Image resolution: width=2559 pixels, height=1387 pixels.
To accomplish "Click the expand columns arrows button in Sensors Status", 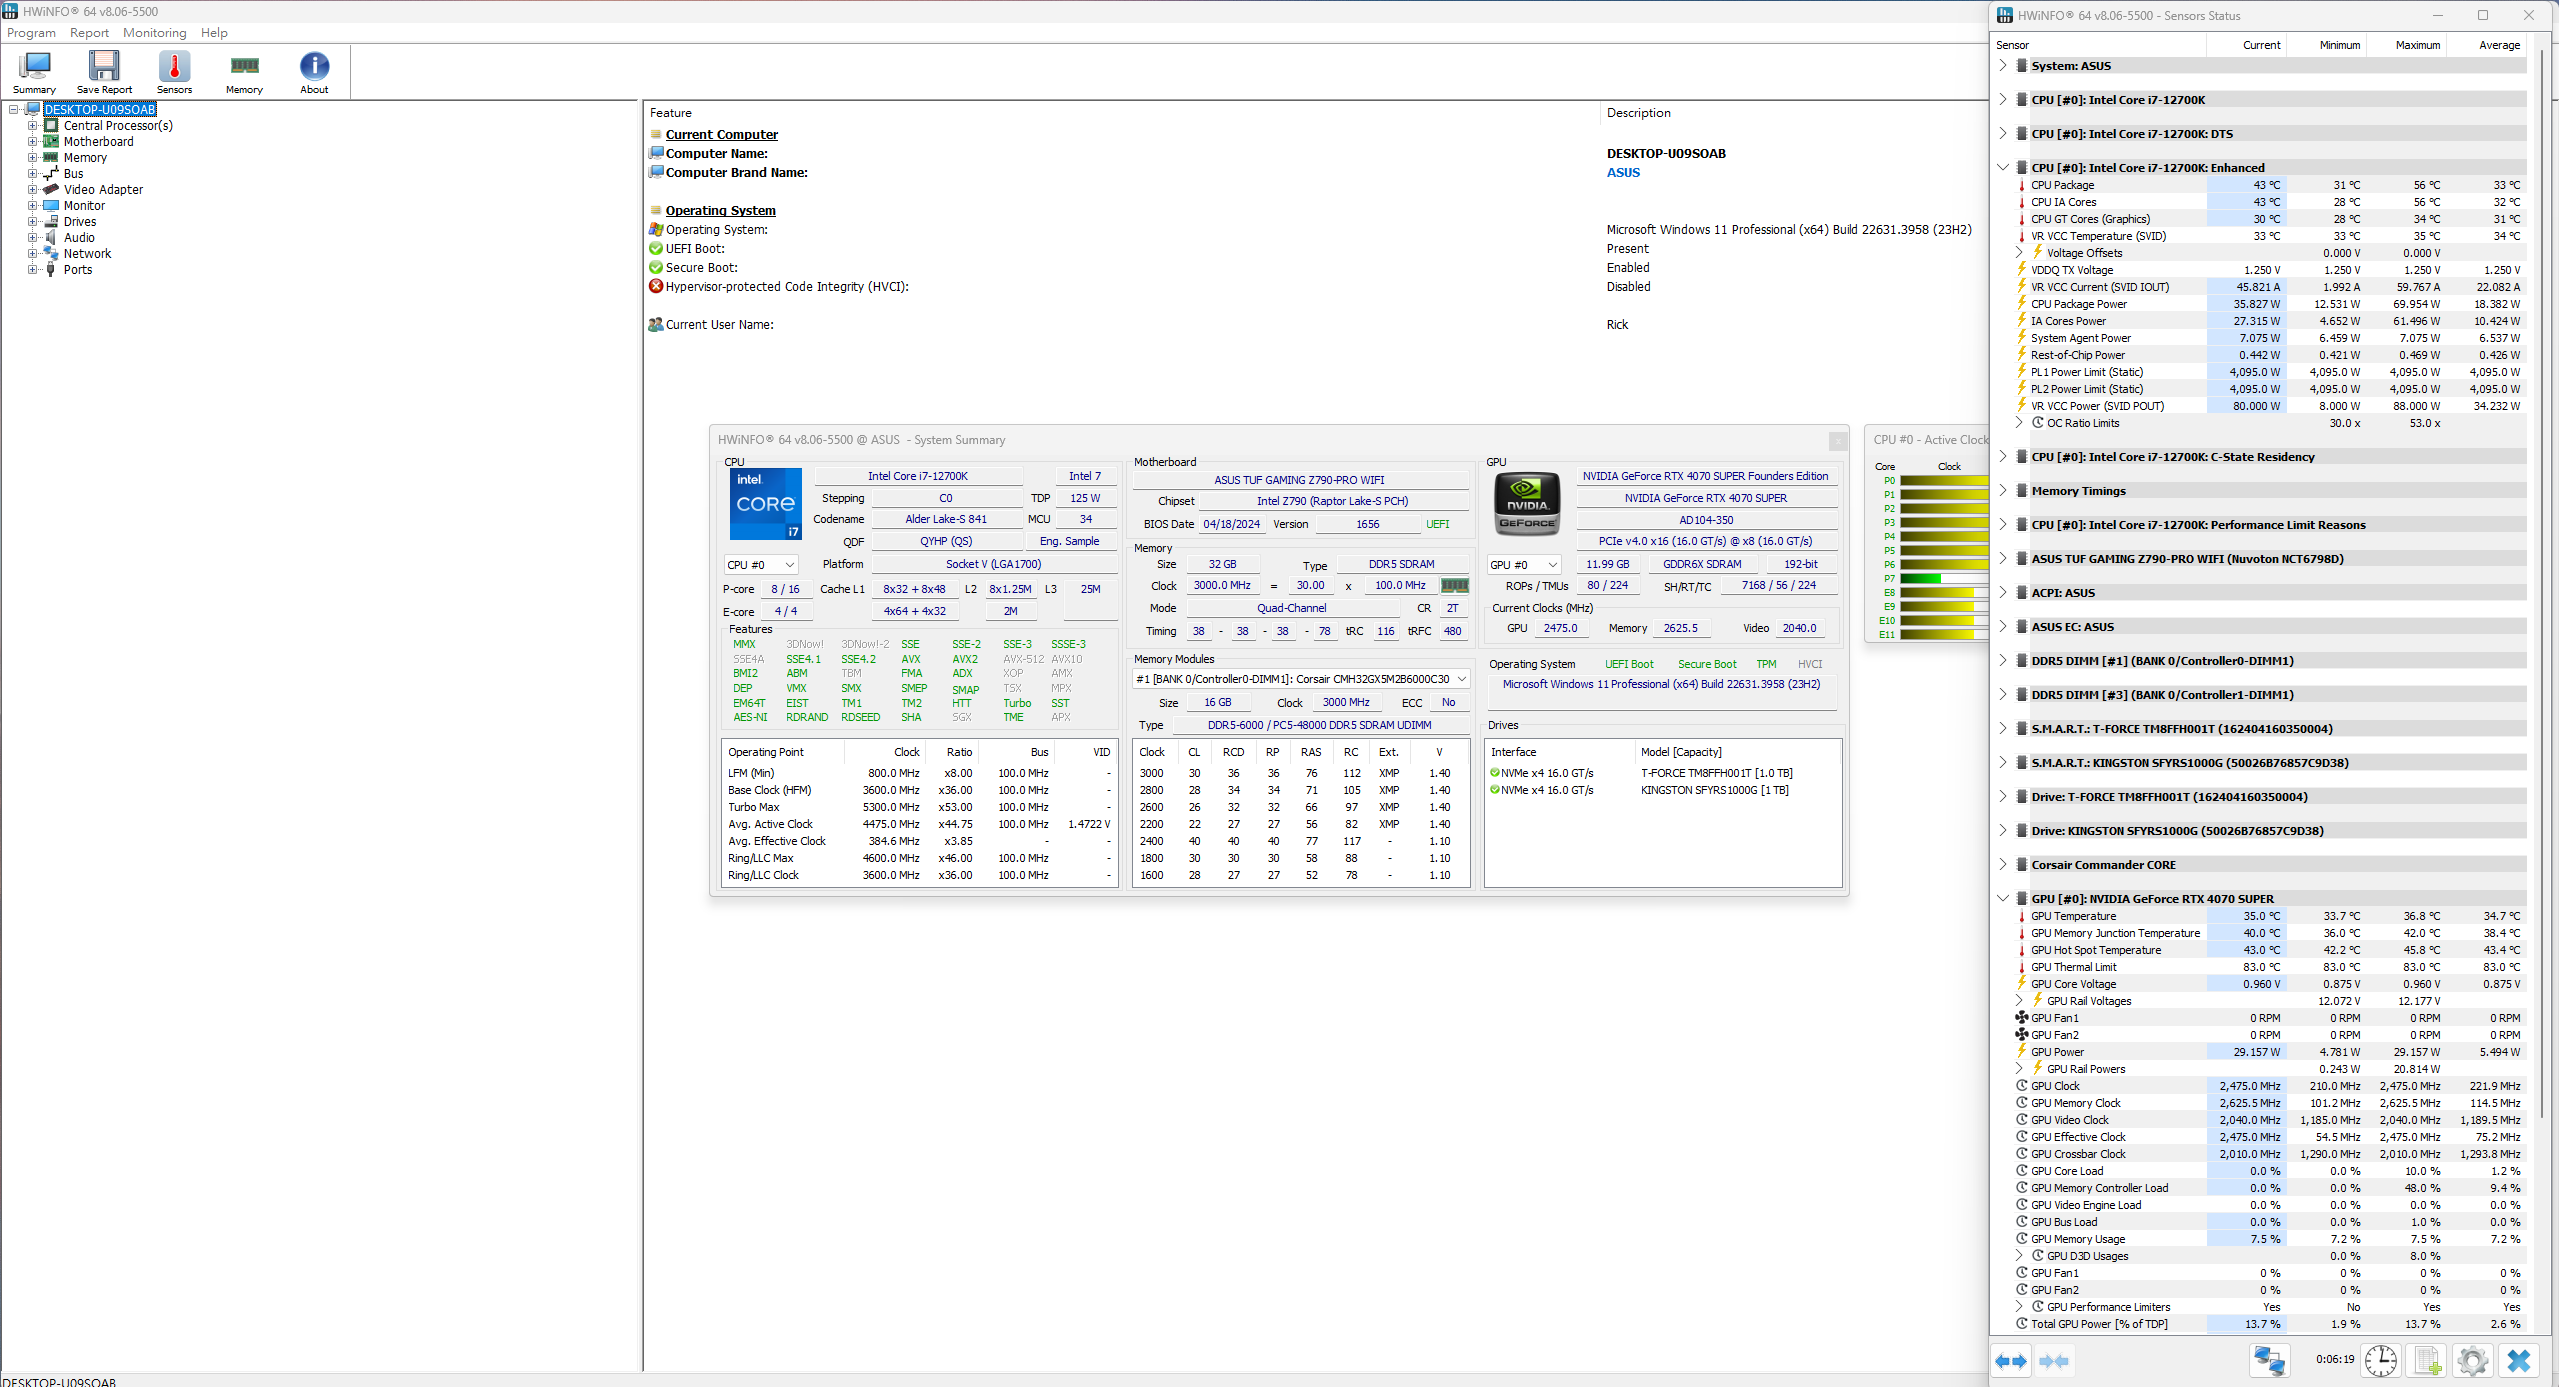I will pos(2011,1361).
